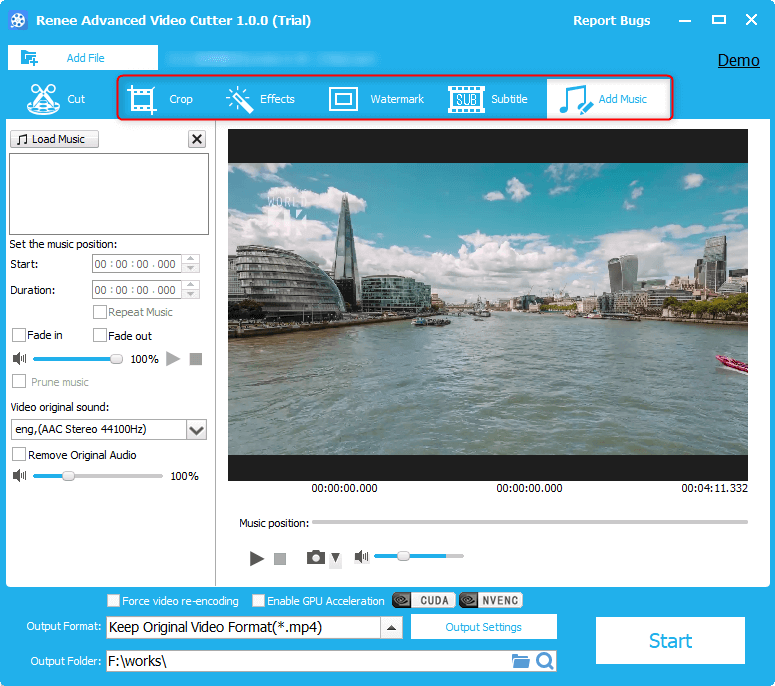The image size is (775, 686).
Task: Close the loaded music with X button
Action: tap(197, 139)
